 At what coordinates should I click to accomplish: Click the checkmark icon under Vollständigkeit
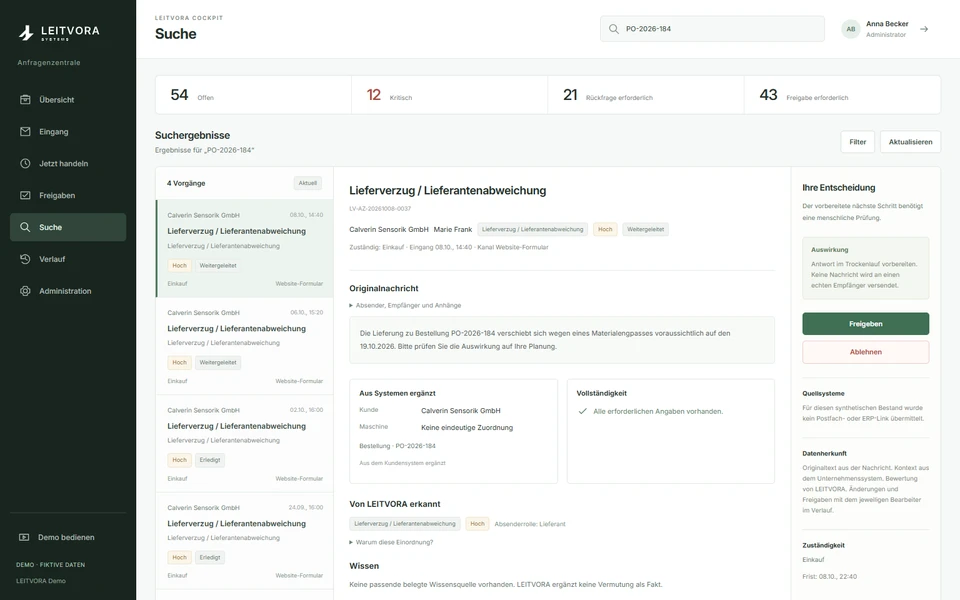coord(582,411)
